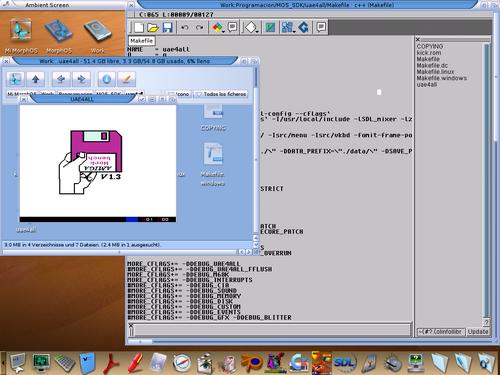Click the file pattern filter input field

[441, 332]
